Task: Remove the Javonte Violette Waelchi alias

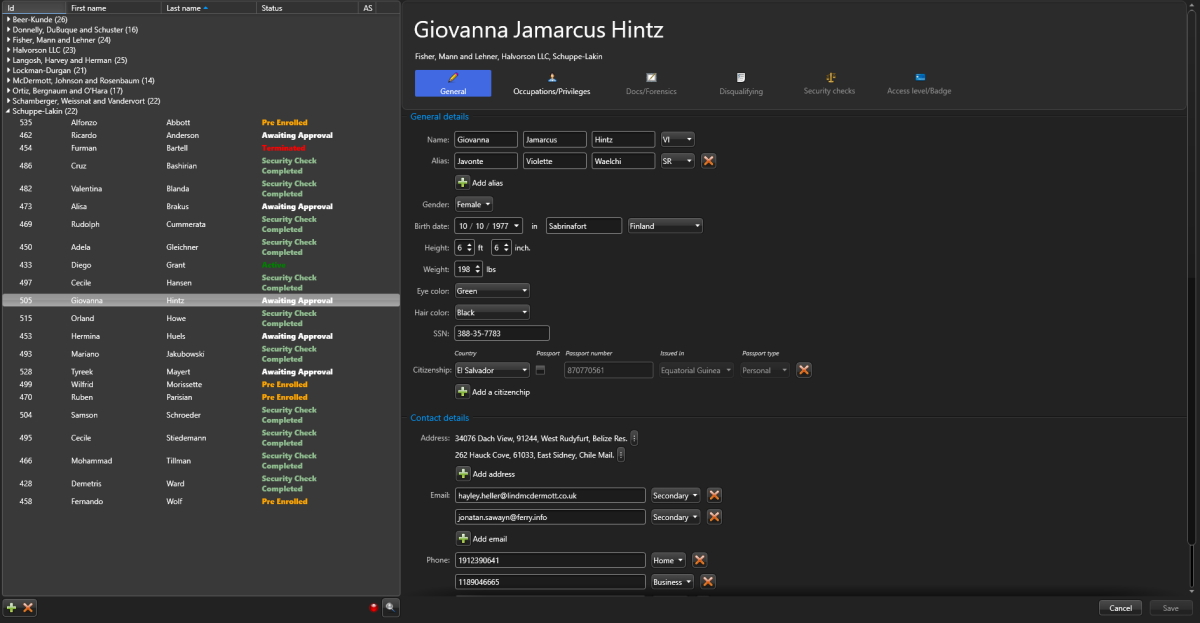Action: tap(708, 161)
